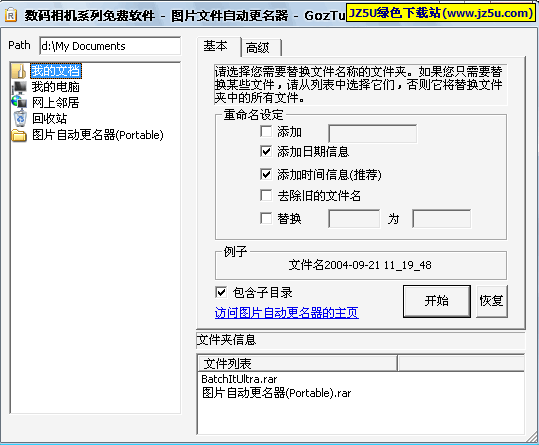Image resolution: width=539 pixels, height=445 pixels.
Task: Enable 去除旧的文件名 checkbox
Action: [x=266, y=195]
